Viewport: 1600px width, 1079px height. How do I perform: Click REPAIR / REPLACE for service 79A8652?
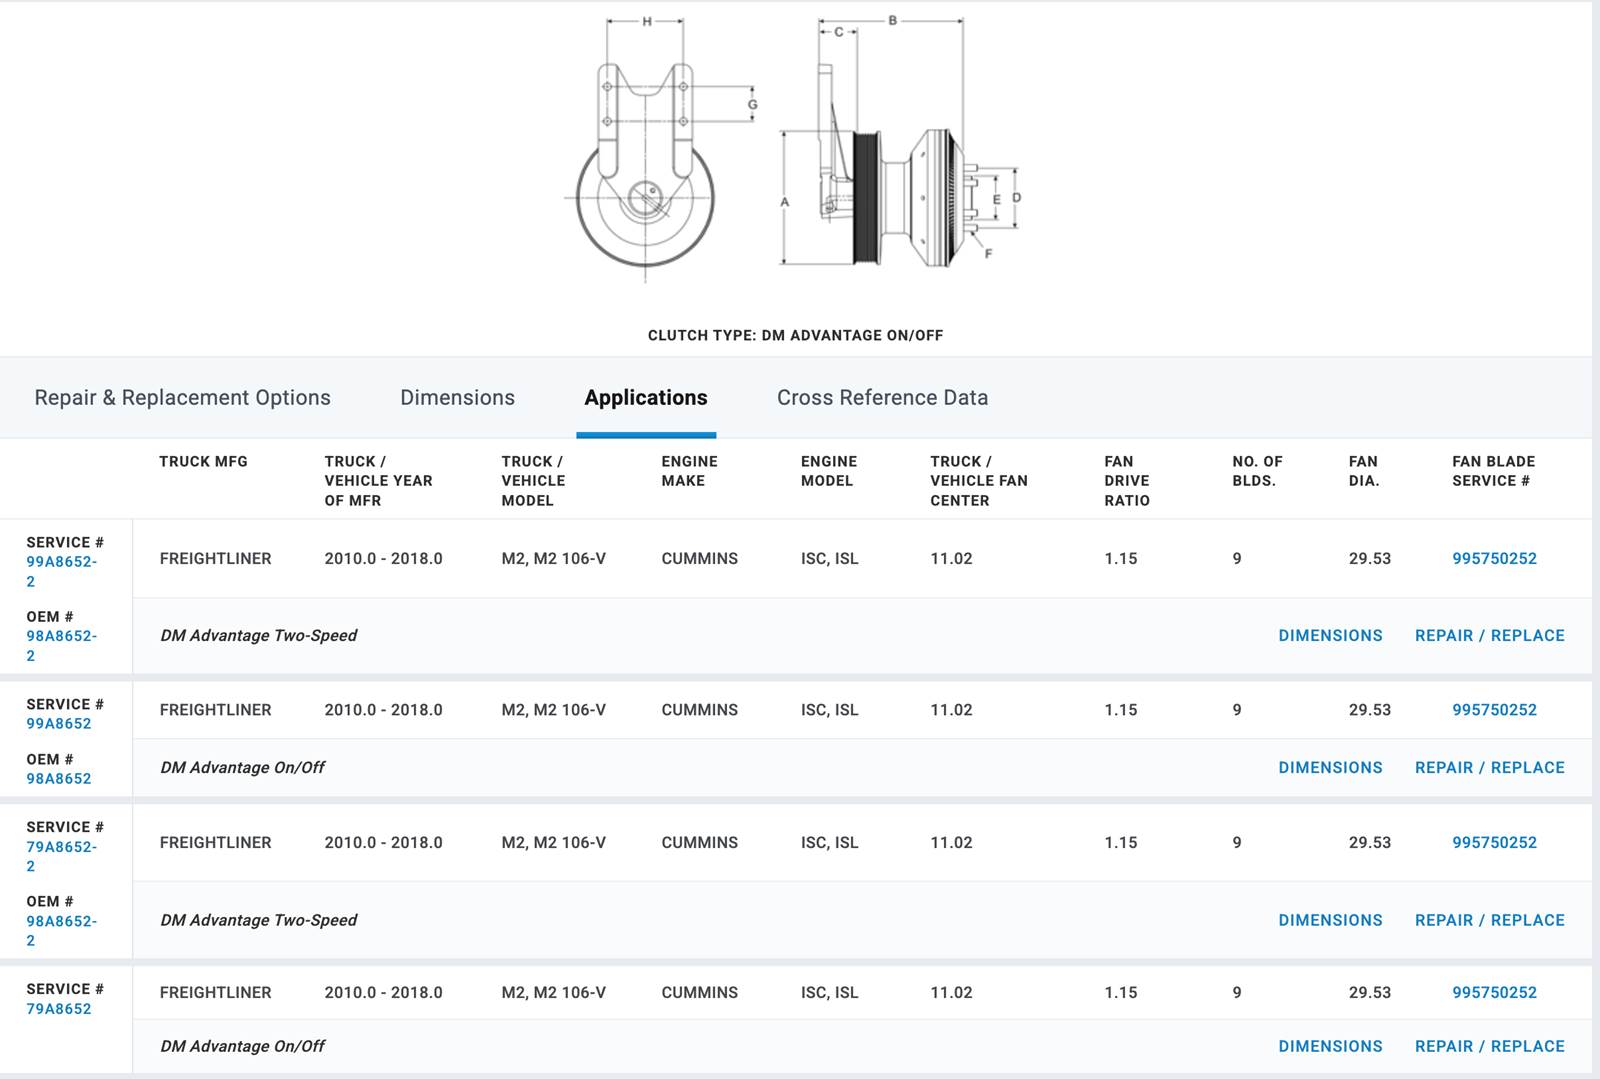pos(1489,1046)
